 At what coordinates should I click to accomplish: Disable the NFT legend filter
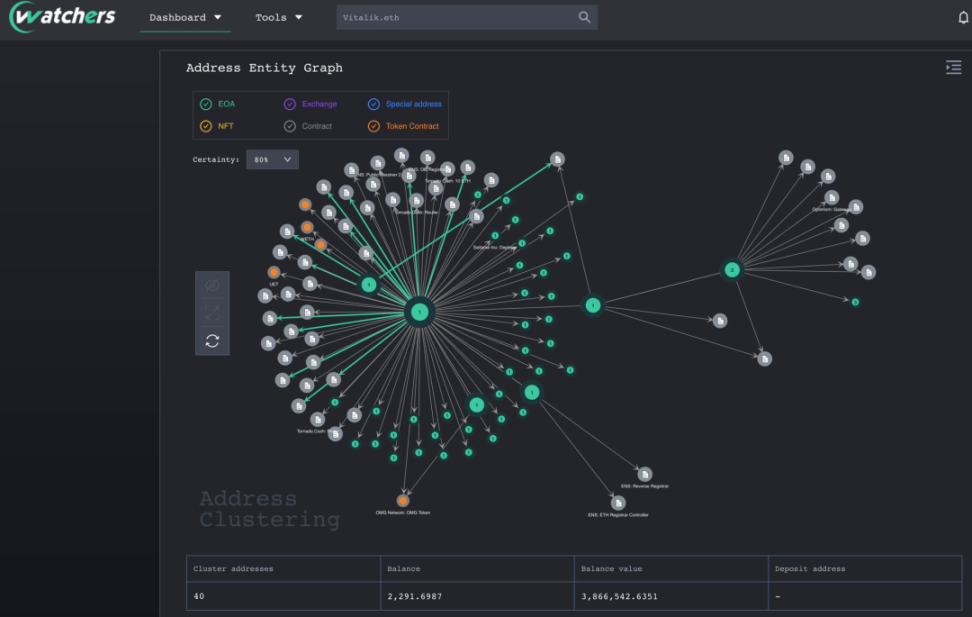pyautogui.click(x=217, y=126)
